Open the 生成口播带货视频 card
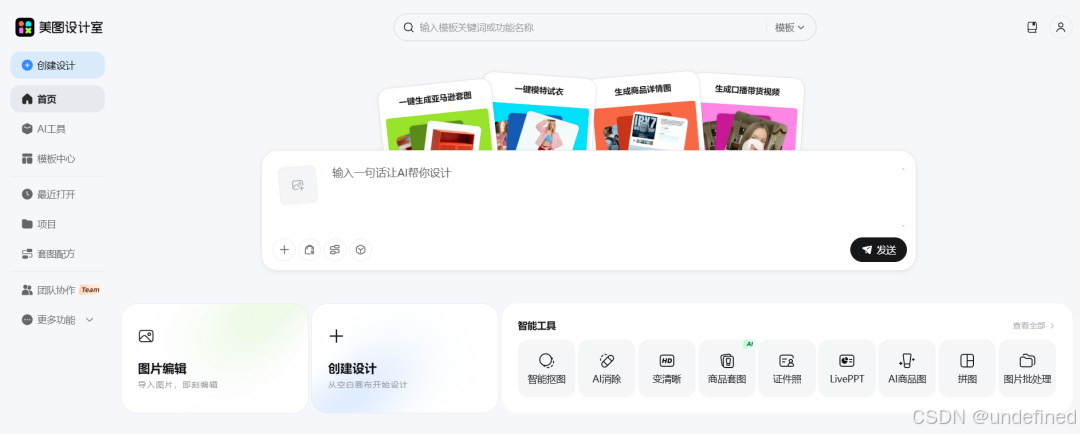 coord(749,112)
